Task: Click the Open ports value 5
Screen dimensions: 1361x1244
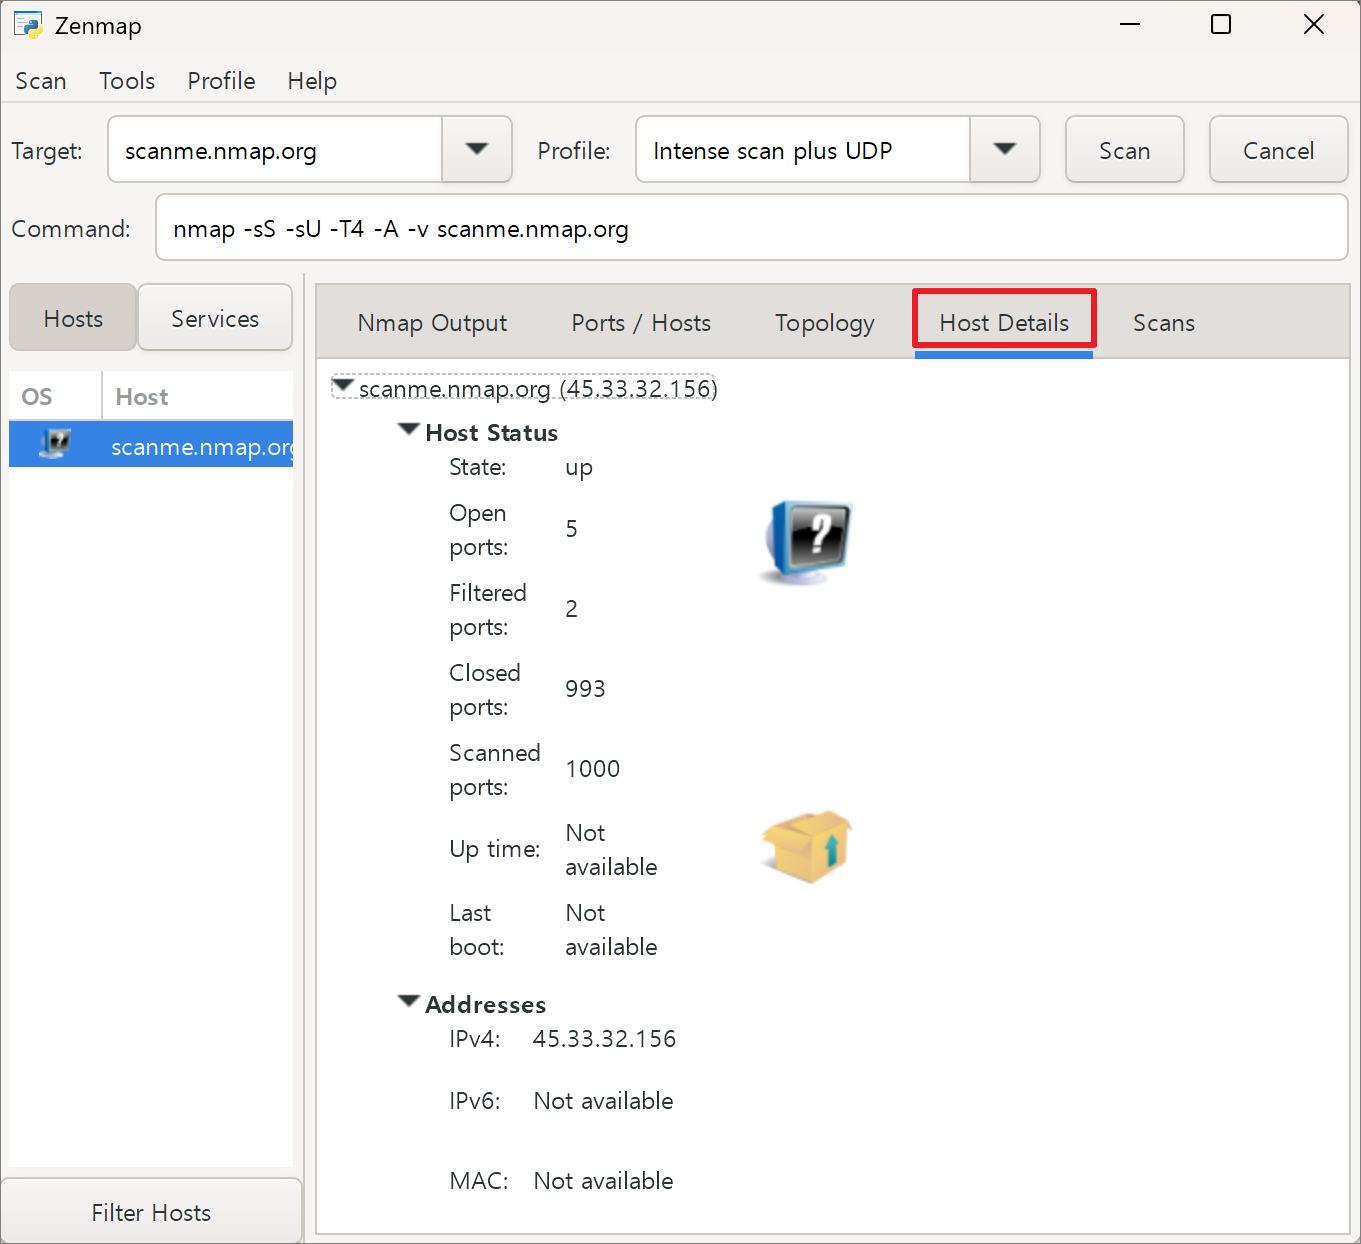Action: pyautogui.click(x=572, y=529)
